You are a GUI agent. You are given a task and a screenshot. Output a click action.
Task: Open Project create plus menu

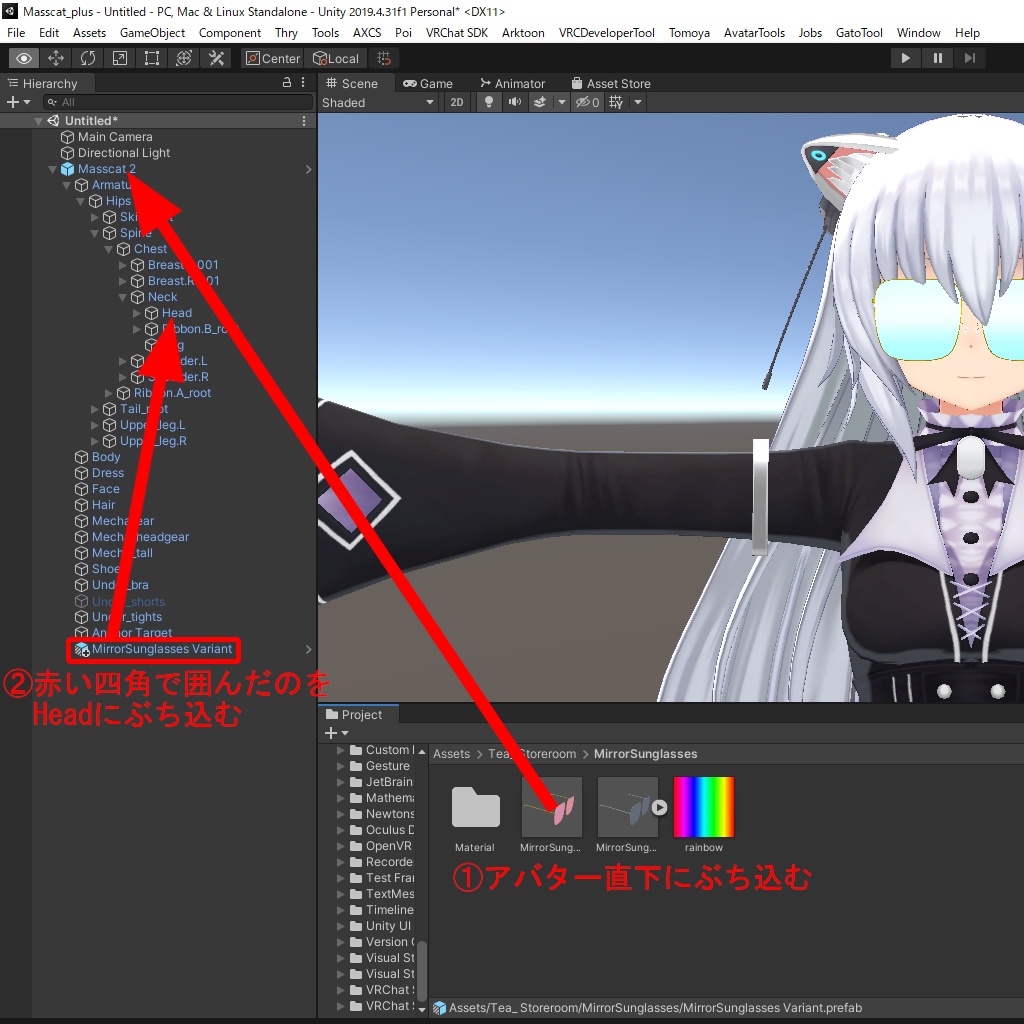pos(336,733)
